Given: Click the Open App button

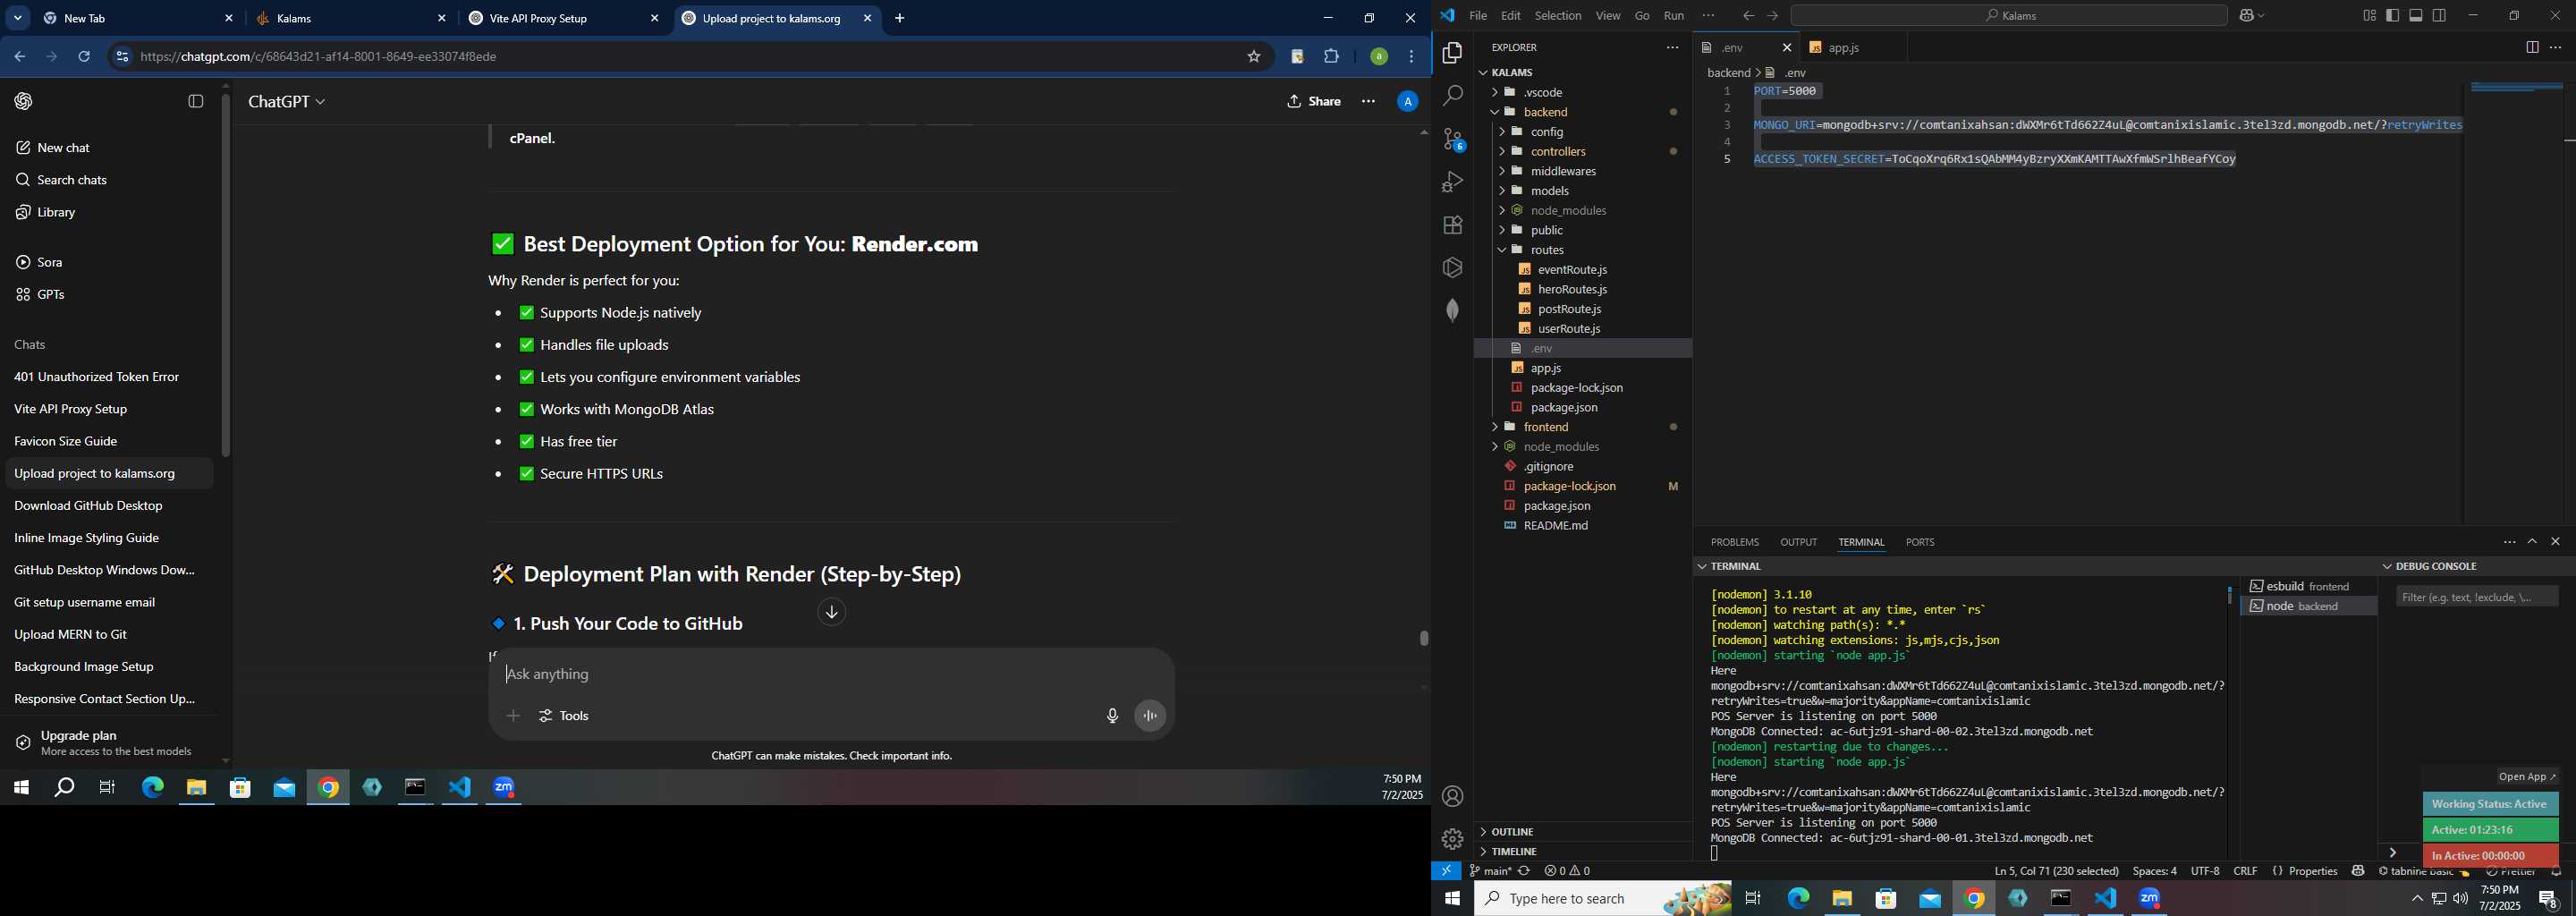Looking at the screenshot, I should pyautogui.click(x=2526, y=777).
